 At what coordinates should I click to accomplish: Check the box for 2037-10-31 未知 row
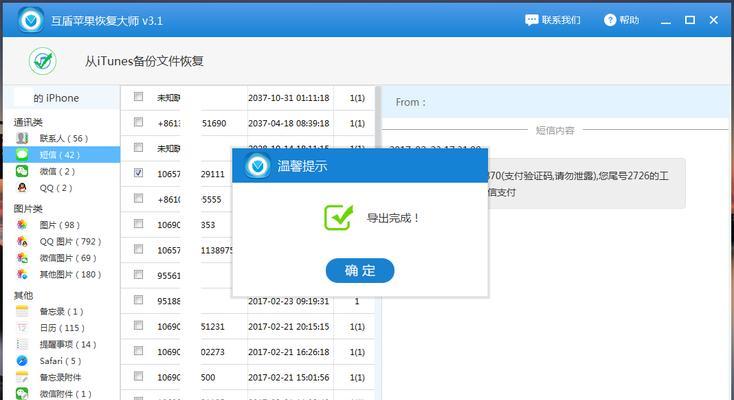coord(138,96)
